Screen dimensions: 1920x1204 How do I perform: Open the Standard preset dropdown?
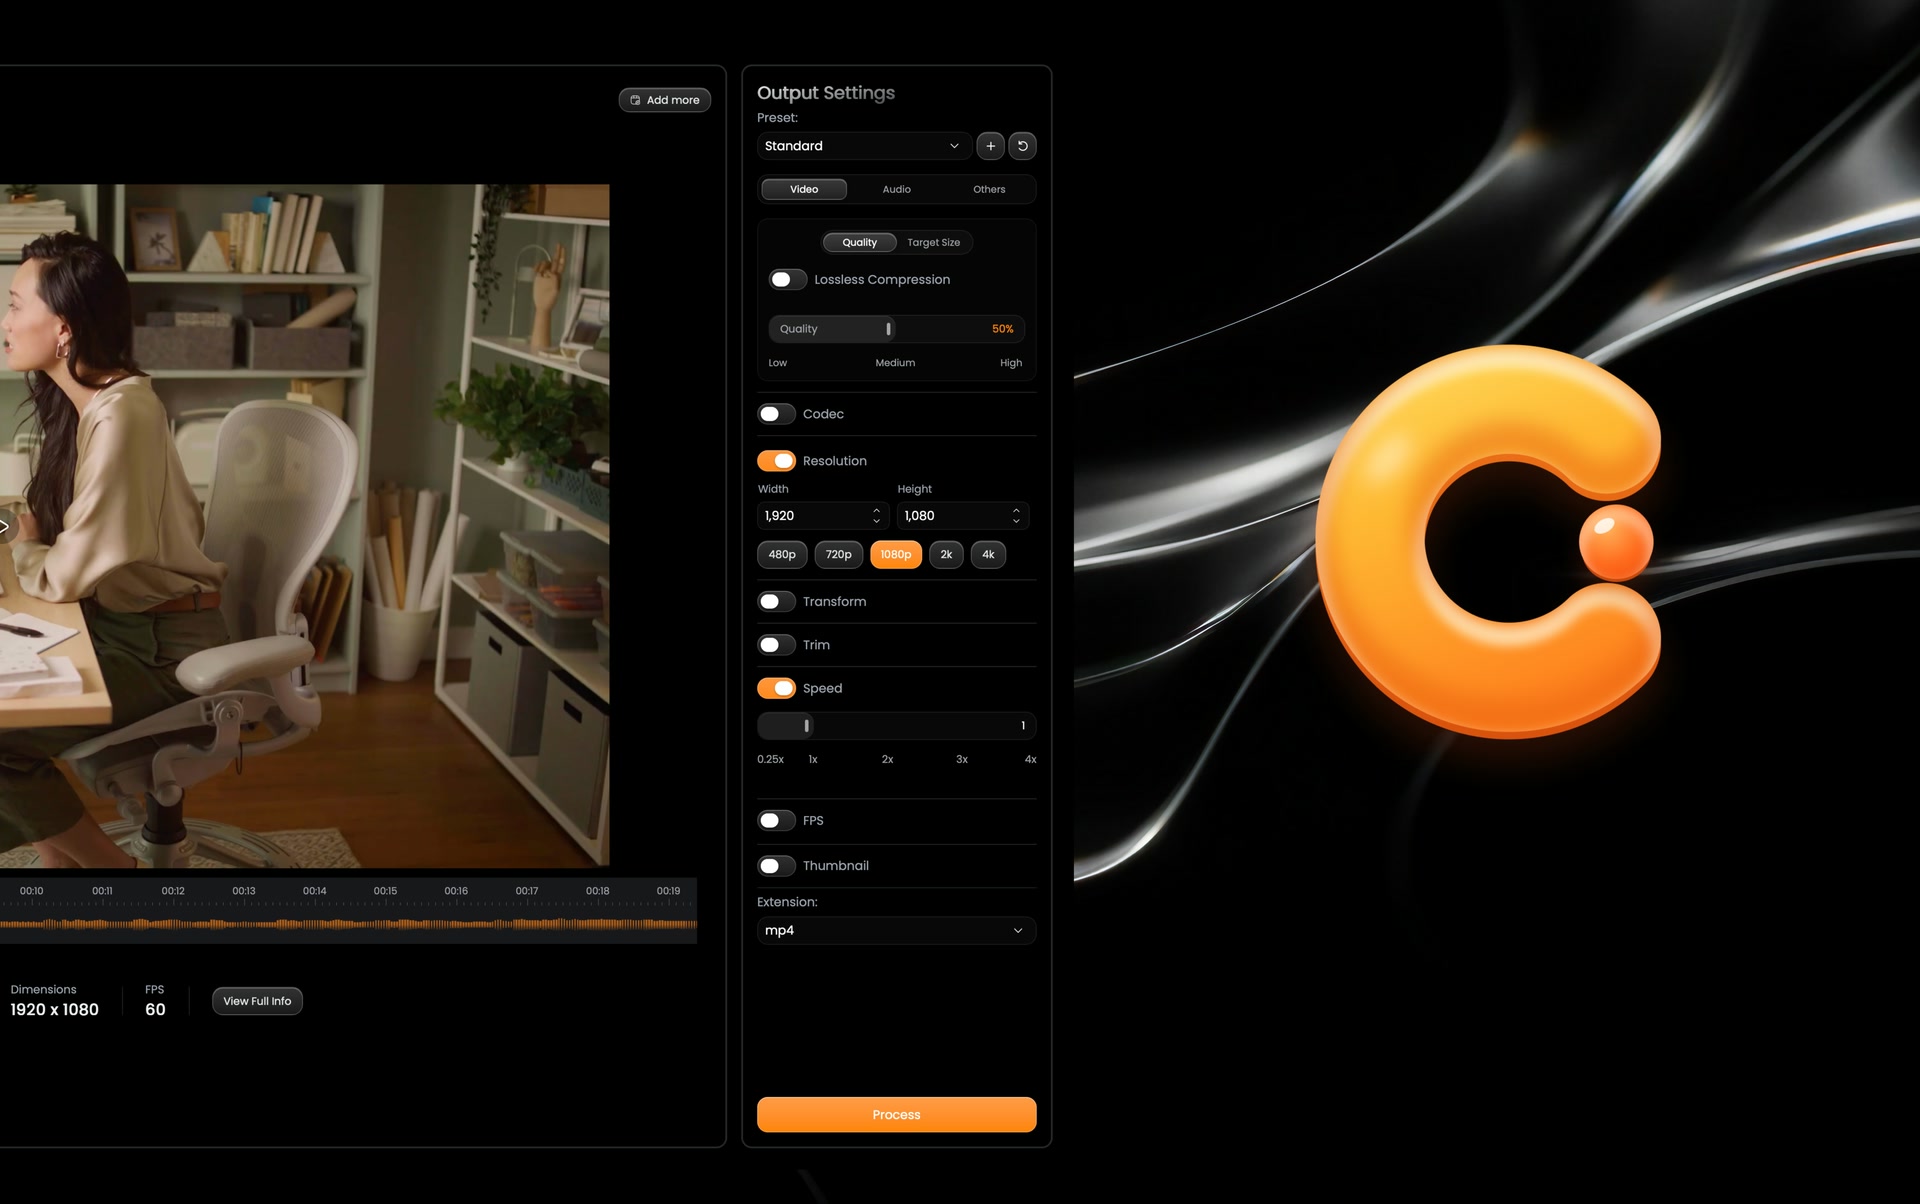click(863, 146)
